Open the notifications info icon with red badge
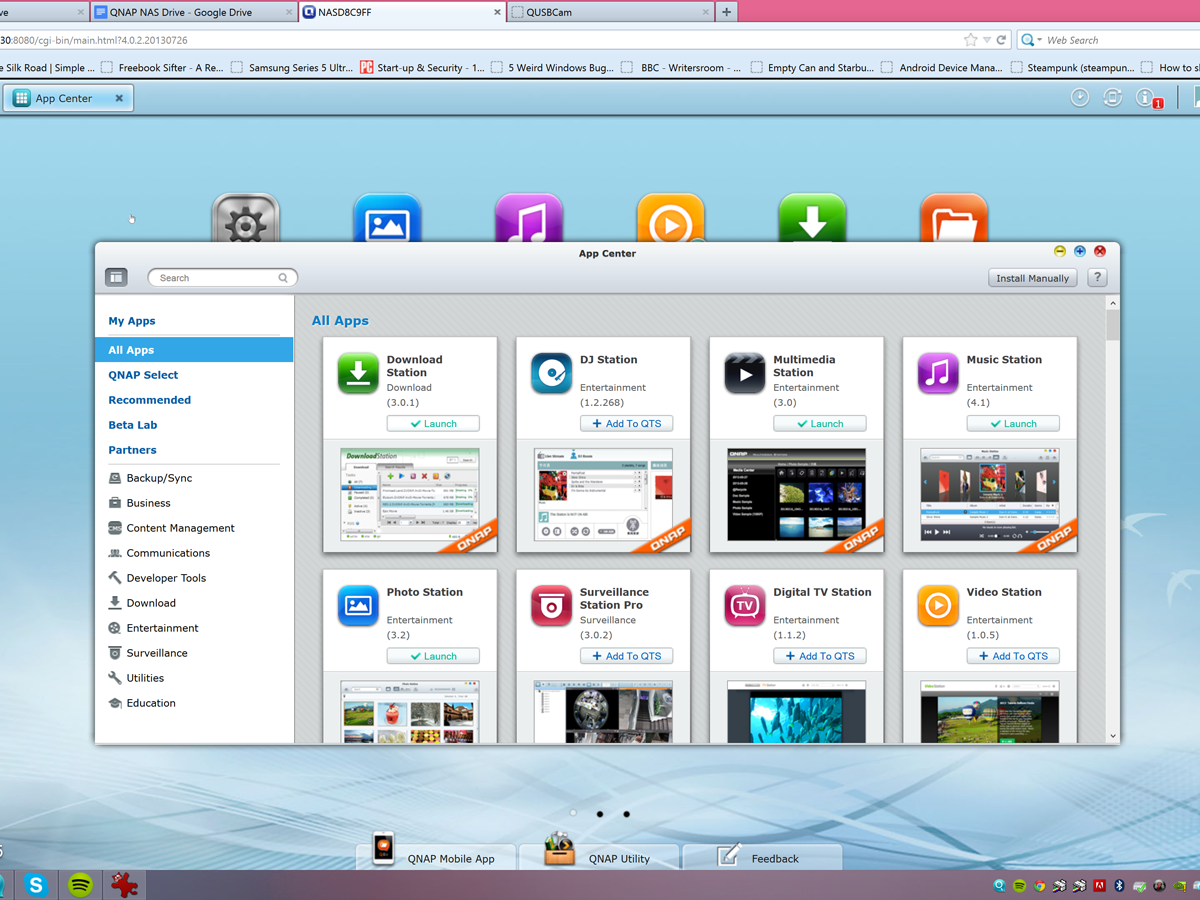This screenshot has width=1200, height=900. click(x=1147, y=98)
